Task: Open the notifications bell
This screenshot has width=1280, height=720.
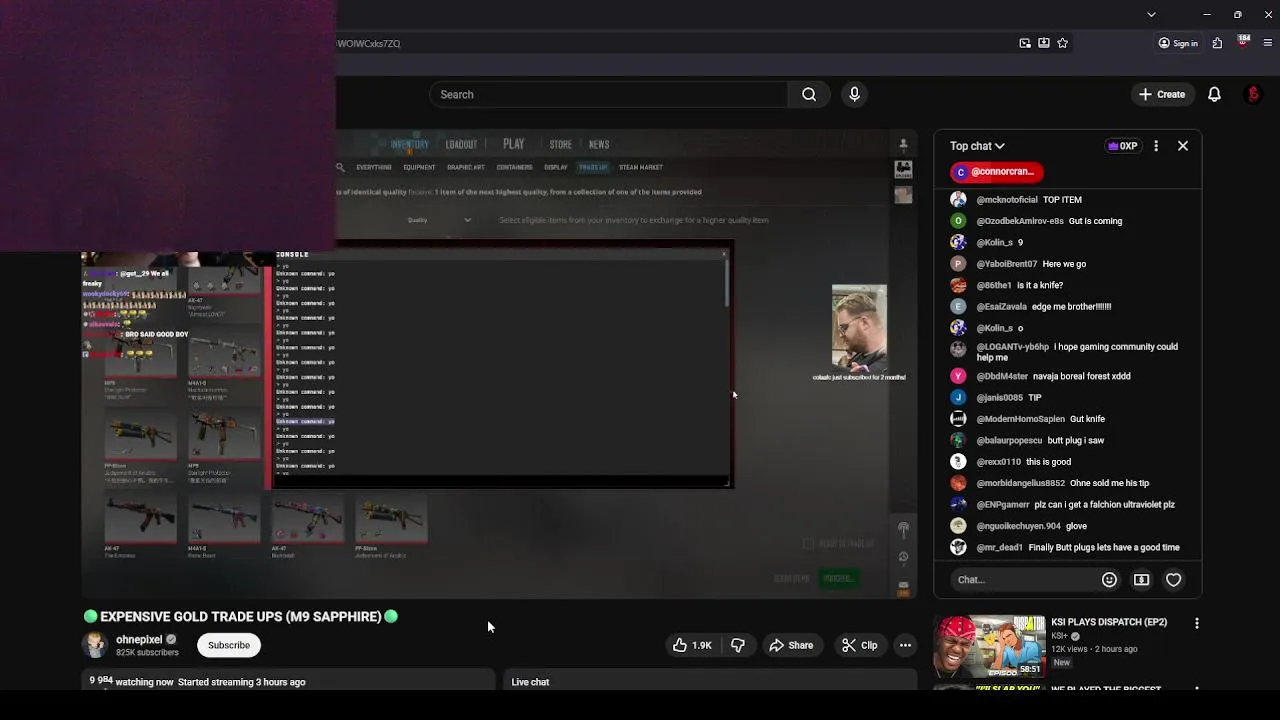Action: coord(1214,94)
